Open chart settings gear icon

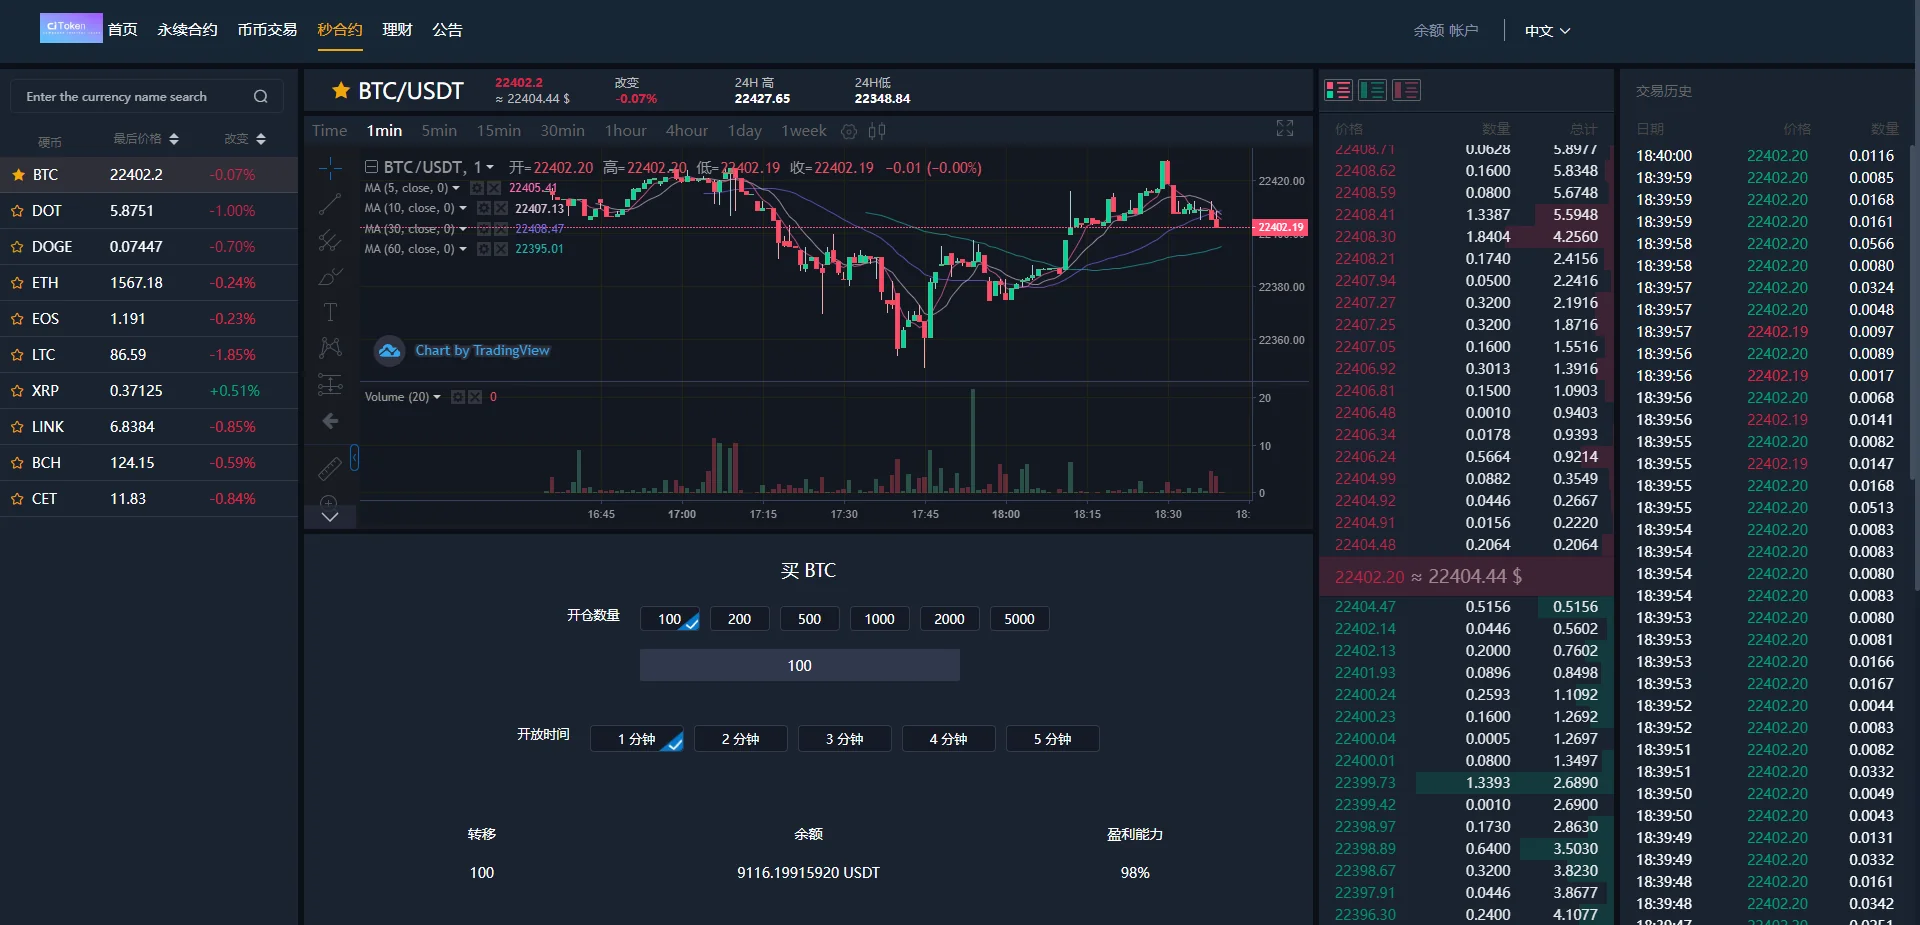pos(849,131)
